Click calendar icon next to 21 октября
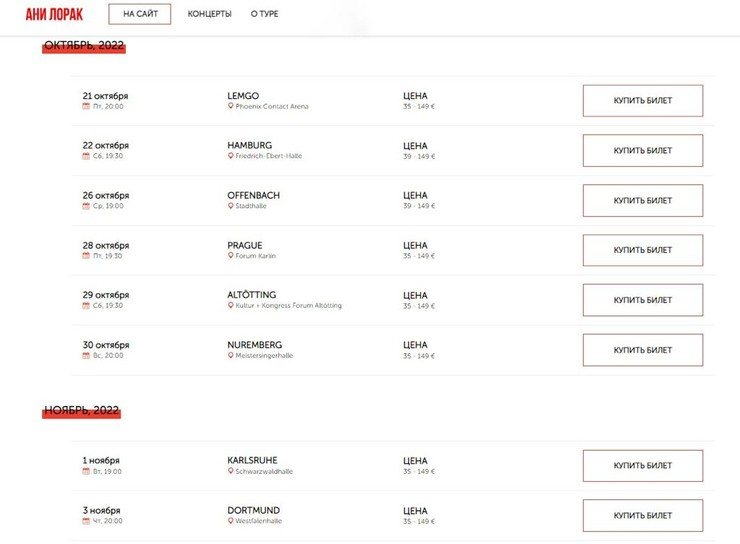This screenshot has height=544, width=740. (x=86, y=106)
